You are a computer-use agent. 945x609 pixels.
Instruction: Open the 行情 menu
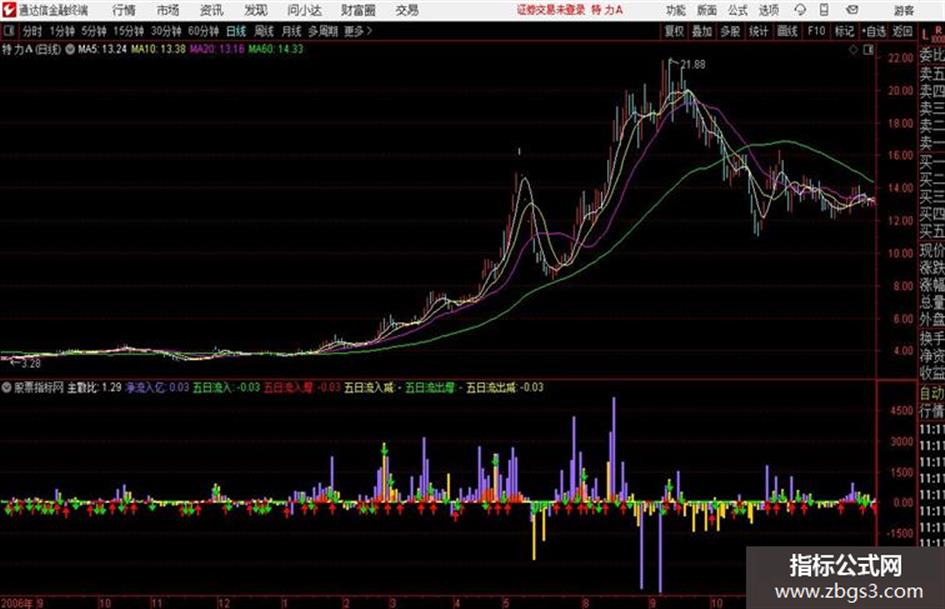124,10
